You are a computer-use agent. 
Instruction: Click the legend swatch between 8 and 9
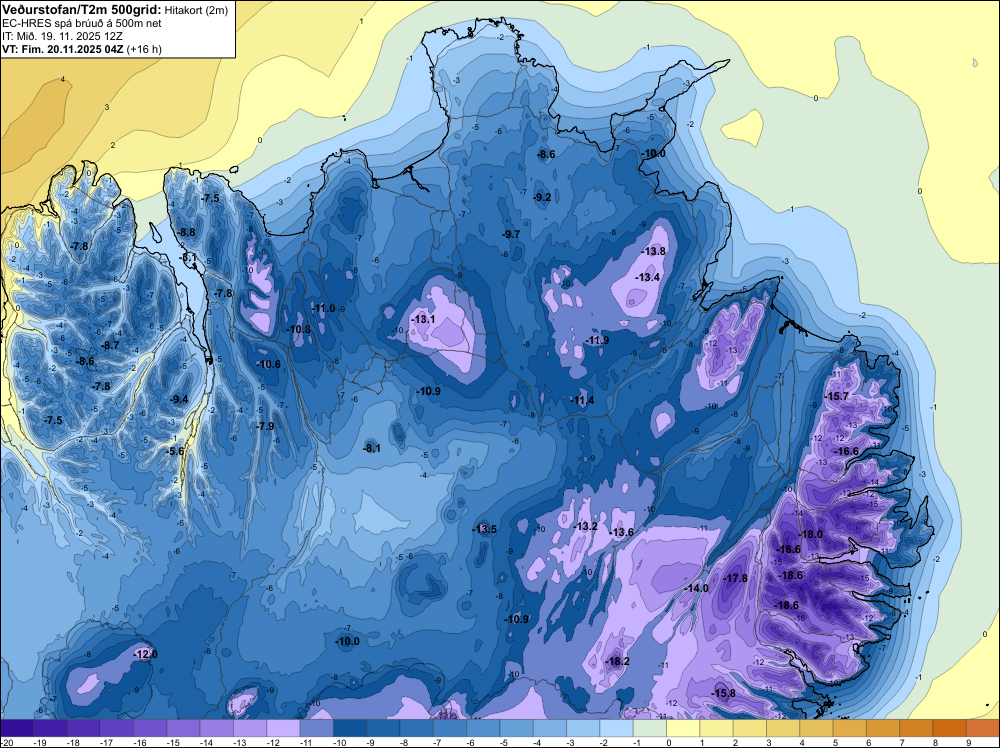pos(949,728)
